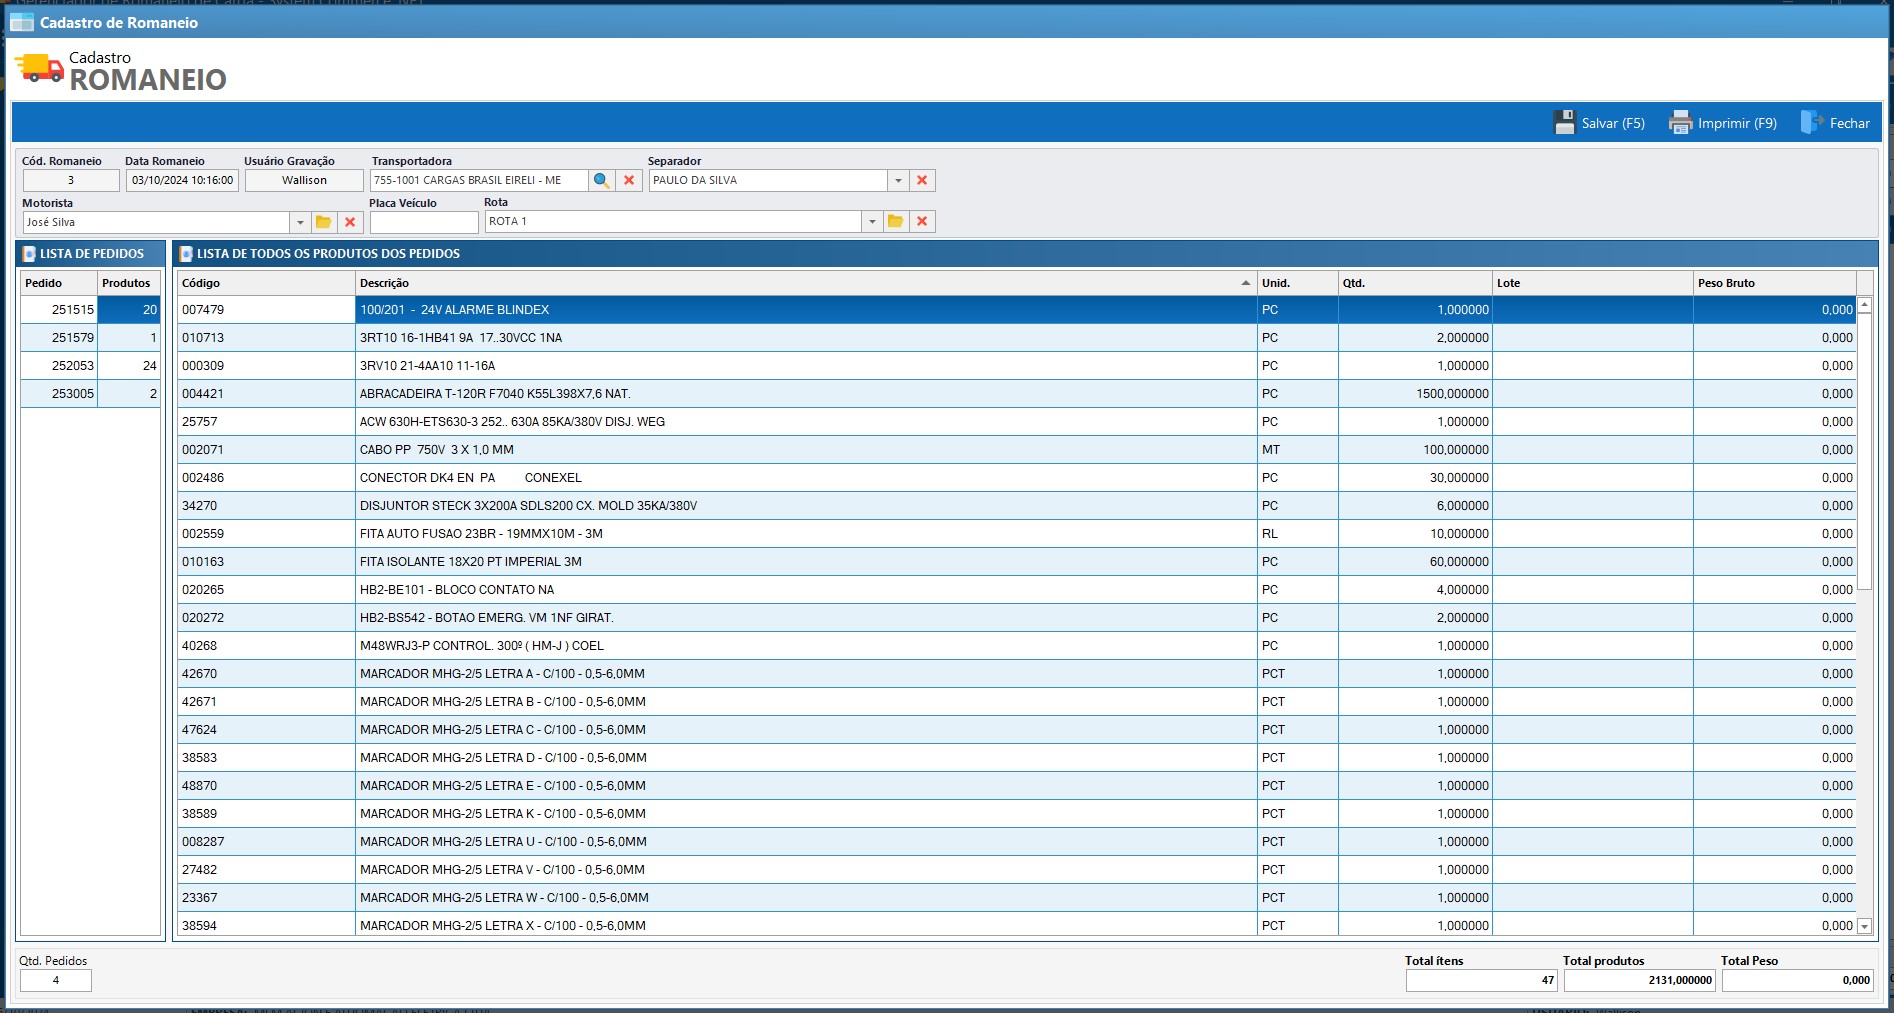Click the Placa Veículo input field

point(424,222)
